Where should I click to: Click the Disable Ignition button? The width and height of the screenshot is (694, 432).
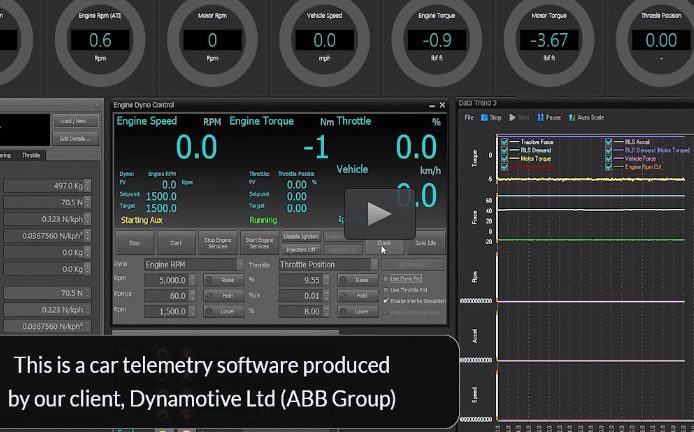[x=301, y=237]
